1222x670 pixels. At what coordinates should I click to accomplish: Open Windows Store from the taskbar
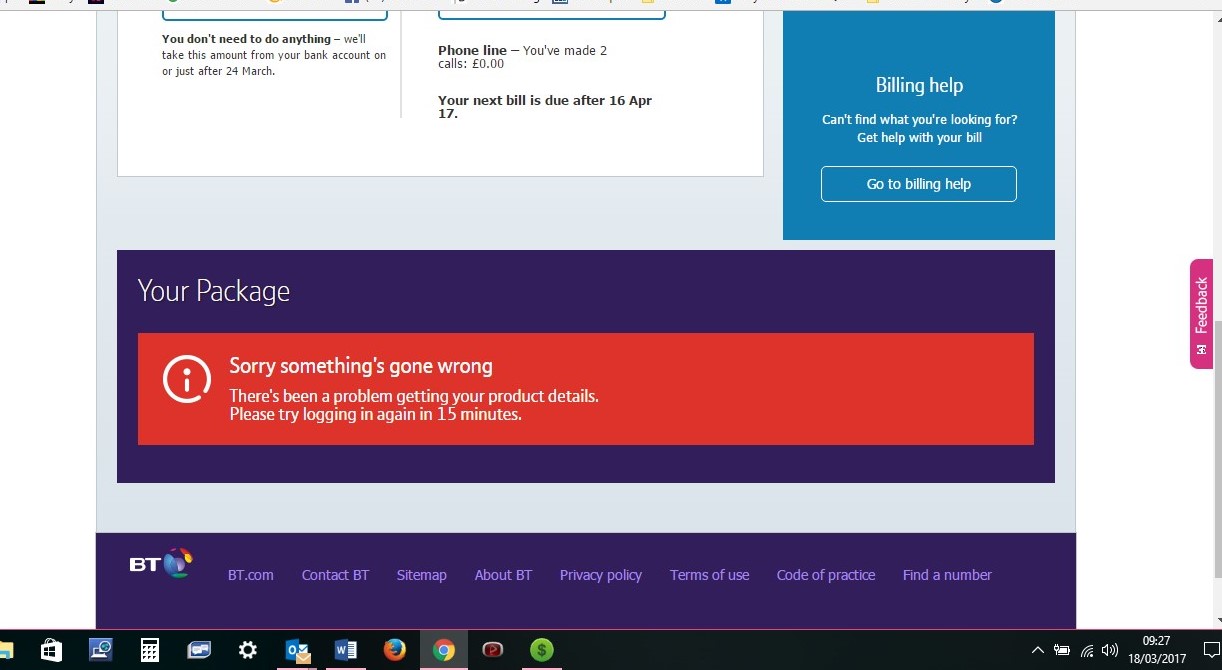coord(51,650)
